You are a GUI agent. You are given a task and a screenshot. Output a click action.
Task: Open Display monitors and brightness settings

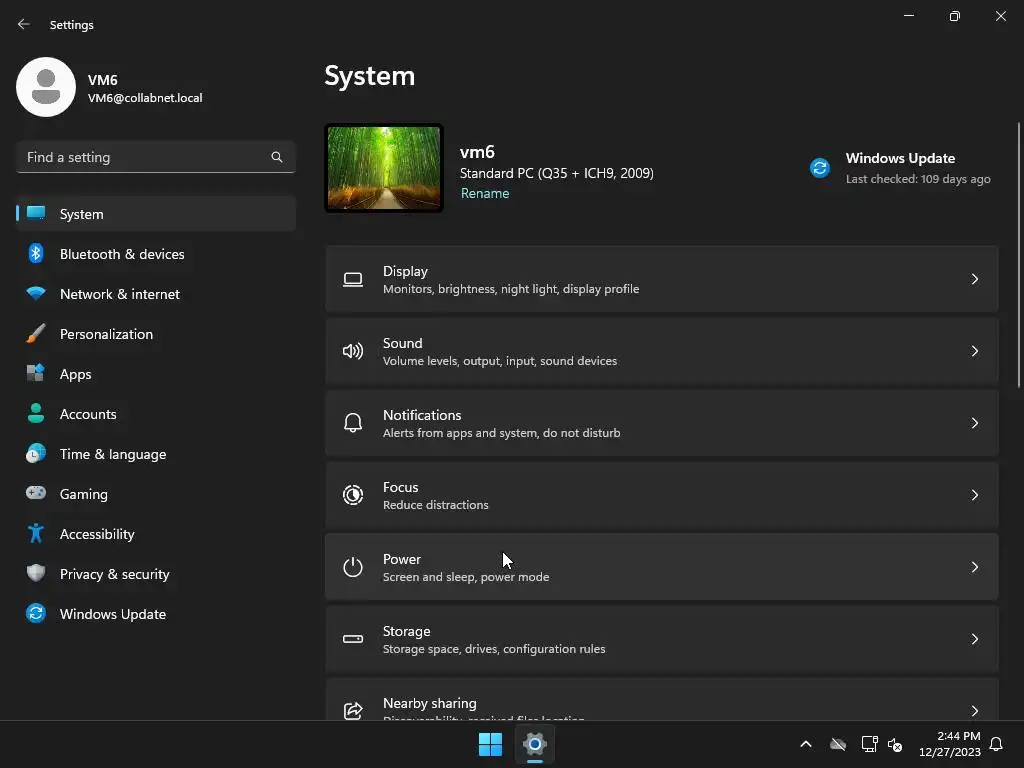662,279
